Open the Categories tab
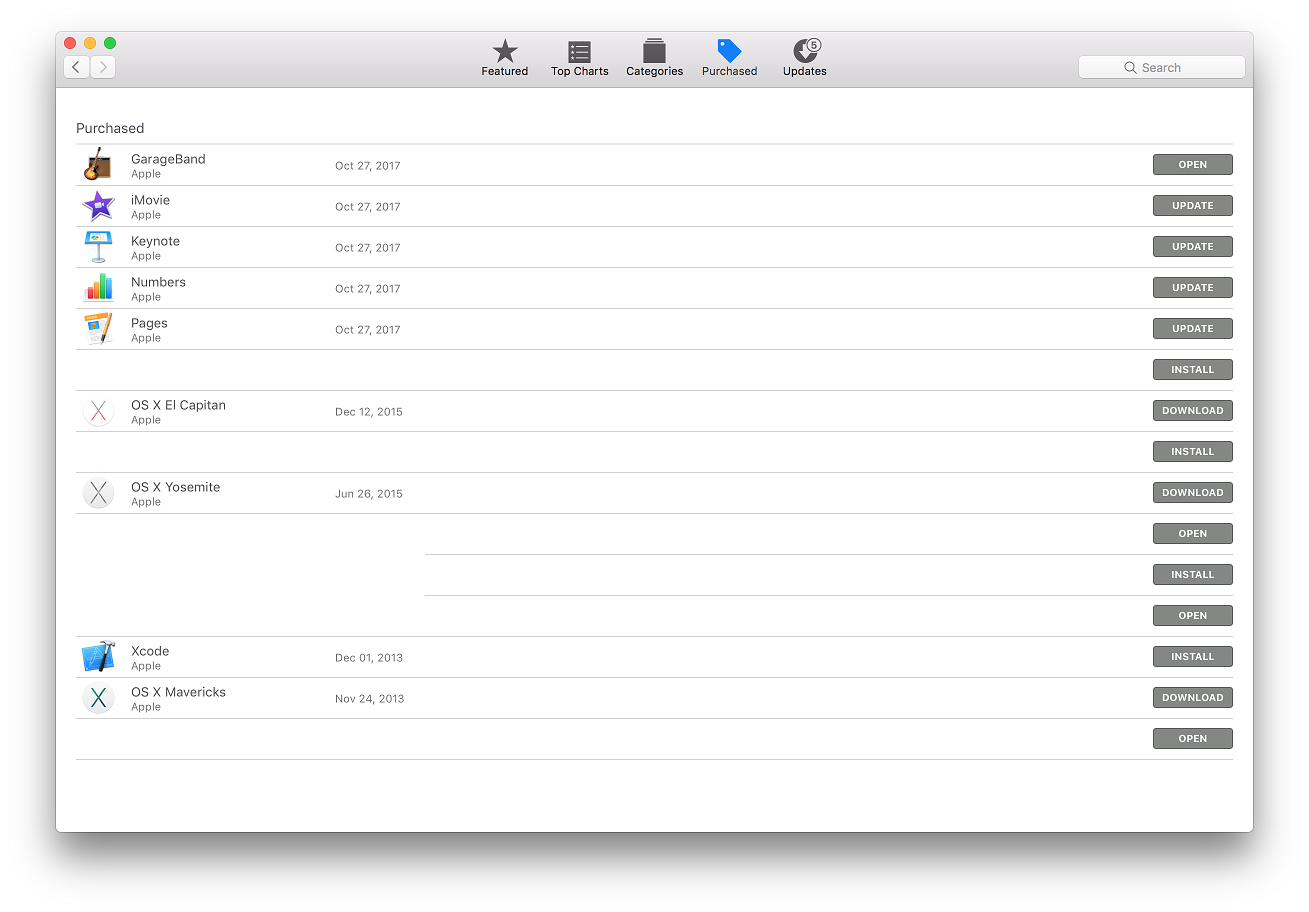1309x912 pixels. pyautogui.click(x=654, y=58)
